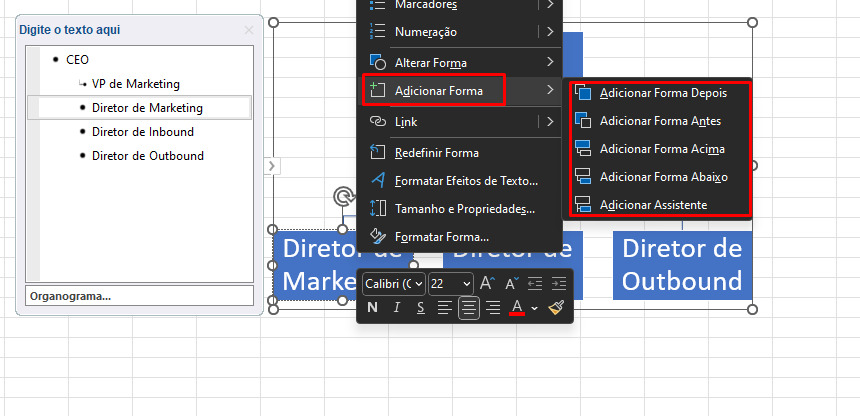
Task: Select VP de Marketing in text pane
Action: [135, 84]
